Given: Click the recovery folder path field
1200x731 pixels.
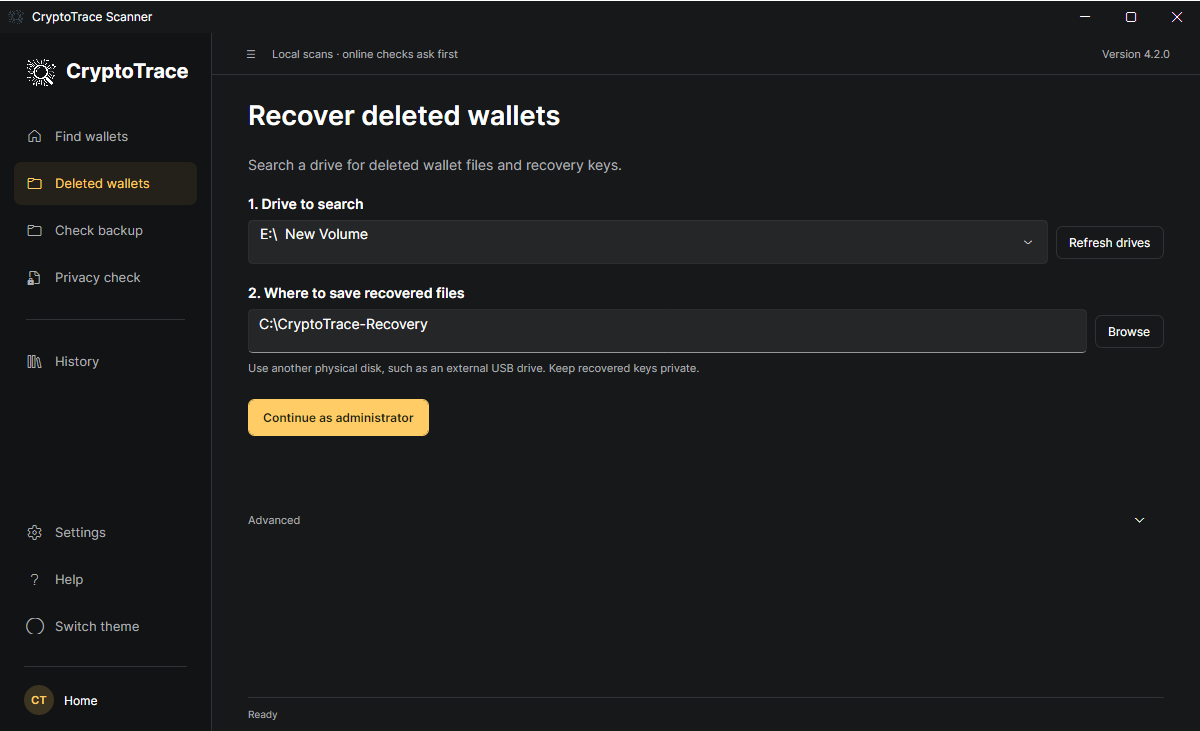Looking at the screenshot, I should (667, 331).
